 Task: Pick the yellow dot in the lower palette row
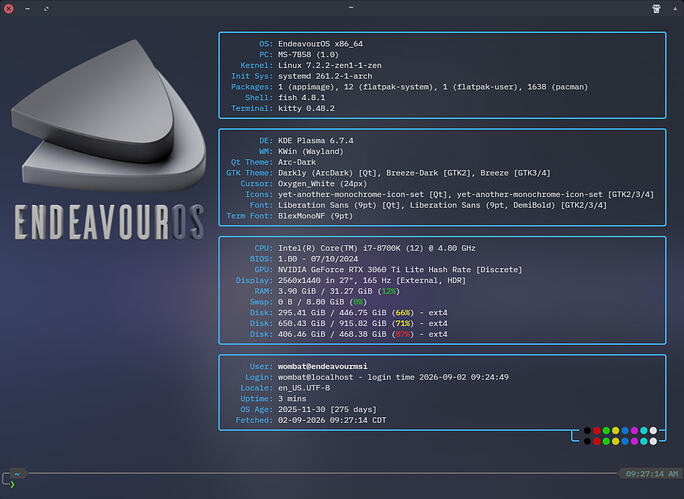pos(616,441)
